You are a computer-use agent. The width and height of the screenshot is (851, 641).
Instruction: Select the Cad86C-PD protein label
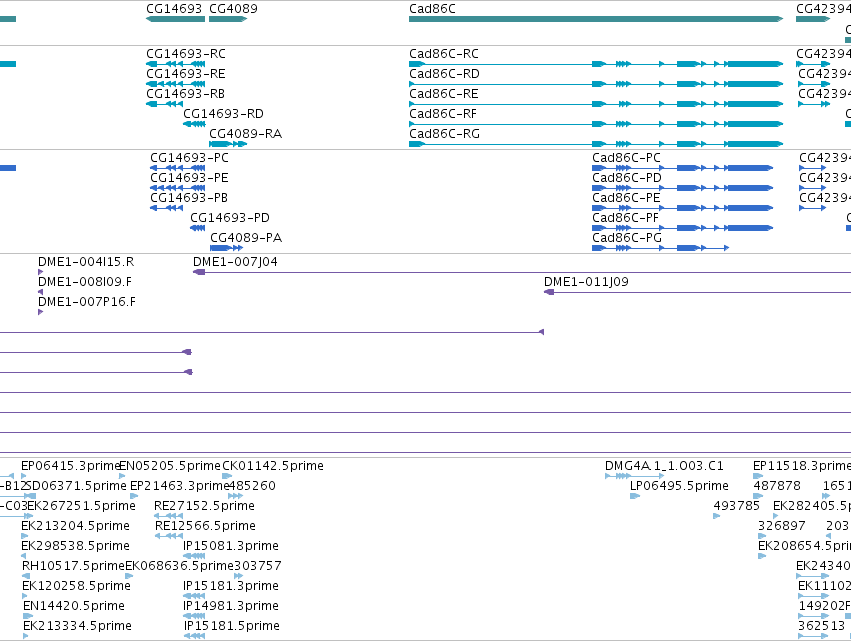tap(627, 178)
